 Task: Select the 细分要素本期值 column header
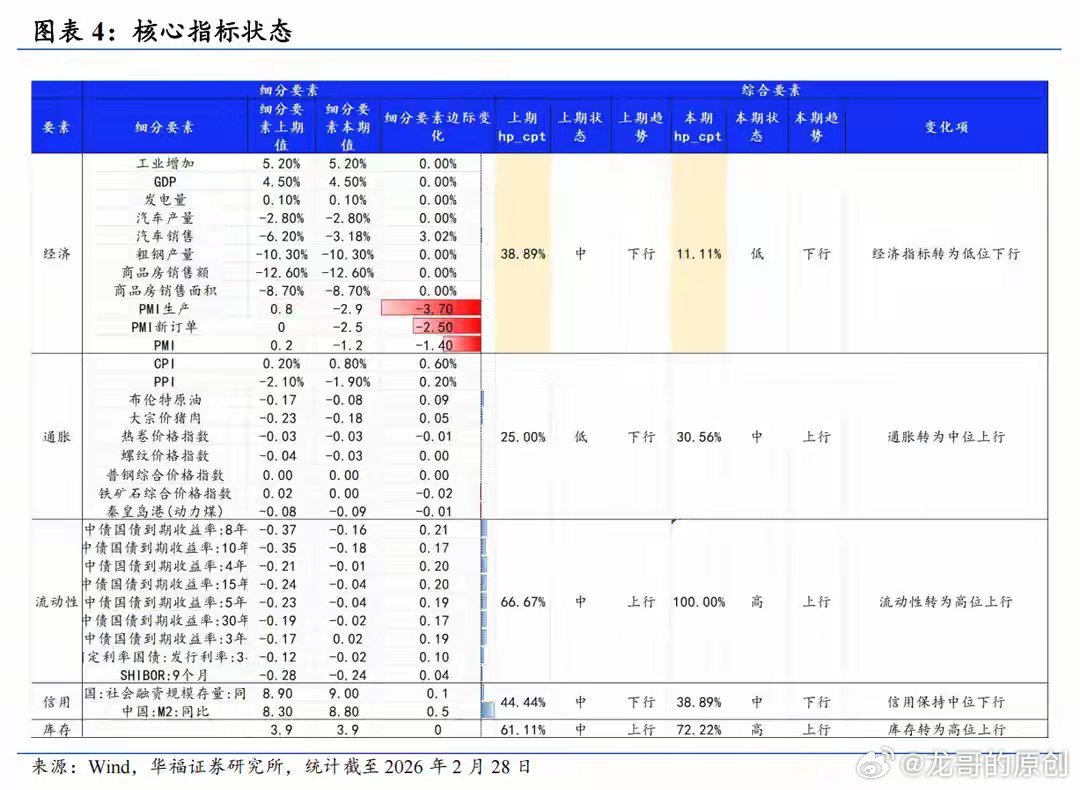(348, 127)
